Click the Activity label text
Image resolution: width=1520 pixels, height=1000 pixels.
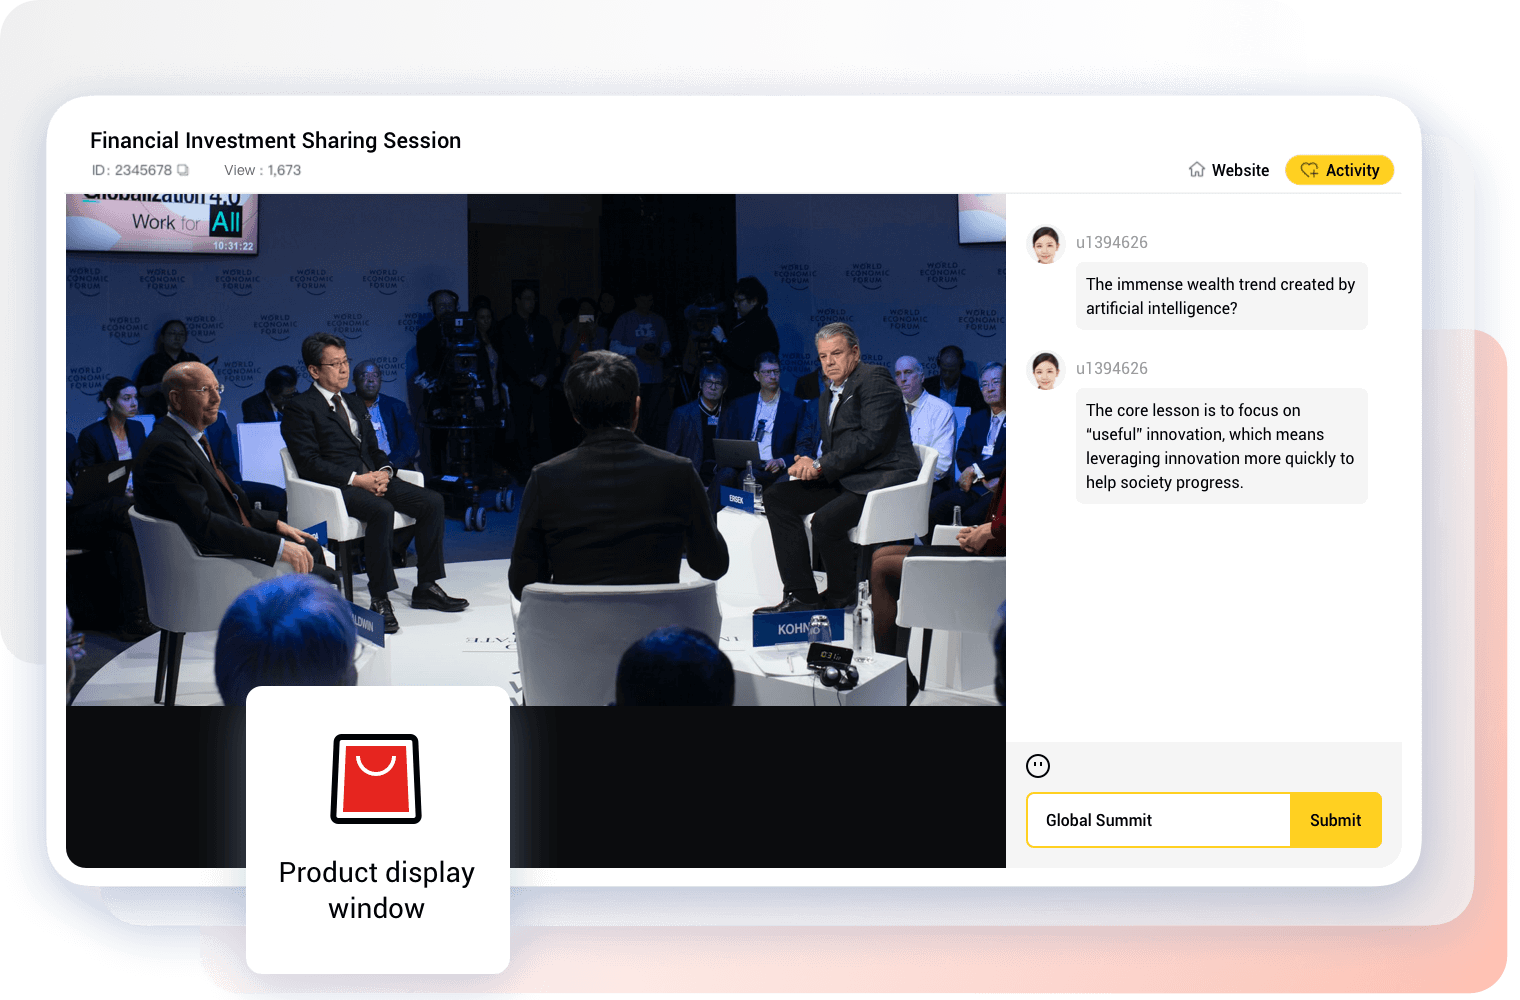coord(1352,170)
